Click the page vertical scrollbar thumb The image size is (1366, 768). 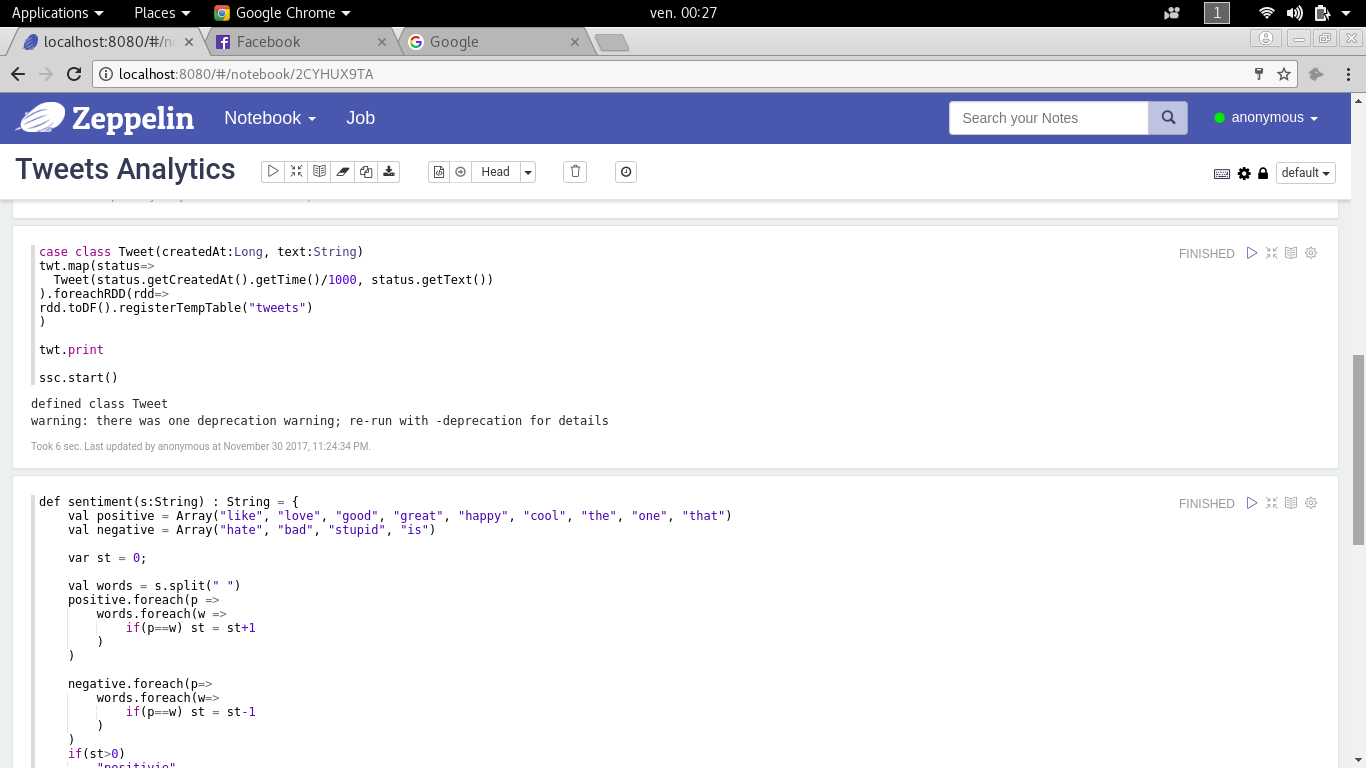click(1358, 450)
